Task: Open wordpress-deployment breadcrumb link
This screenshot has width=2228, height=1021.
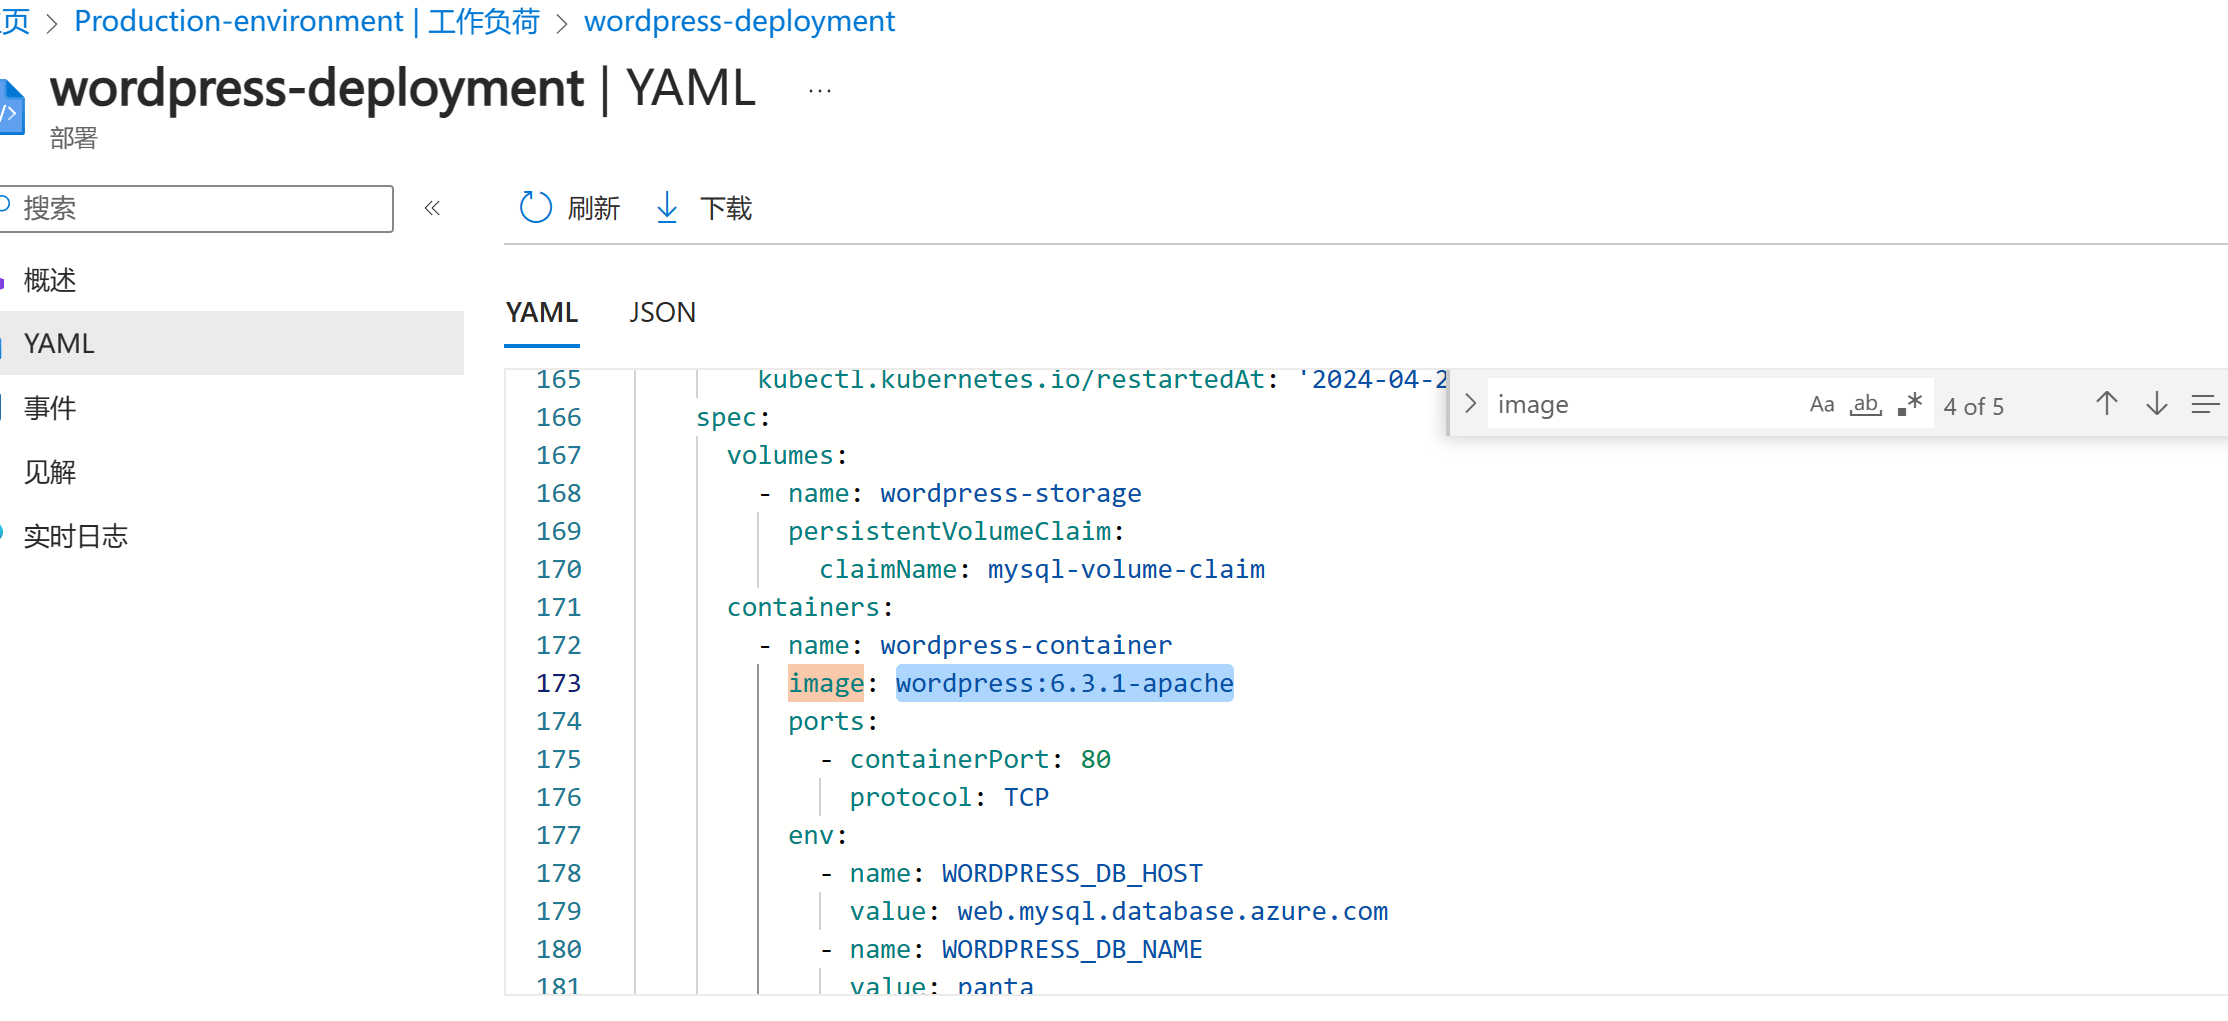Action: pos(740,21)
